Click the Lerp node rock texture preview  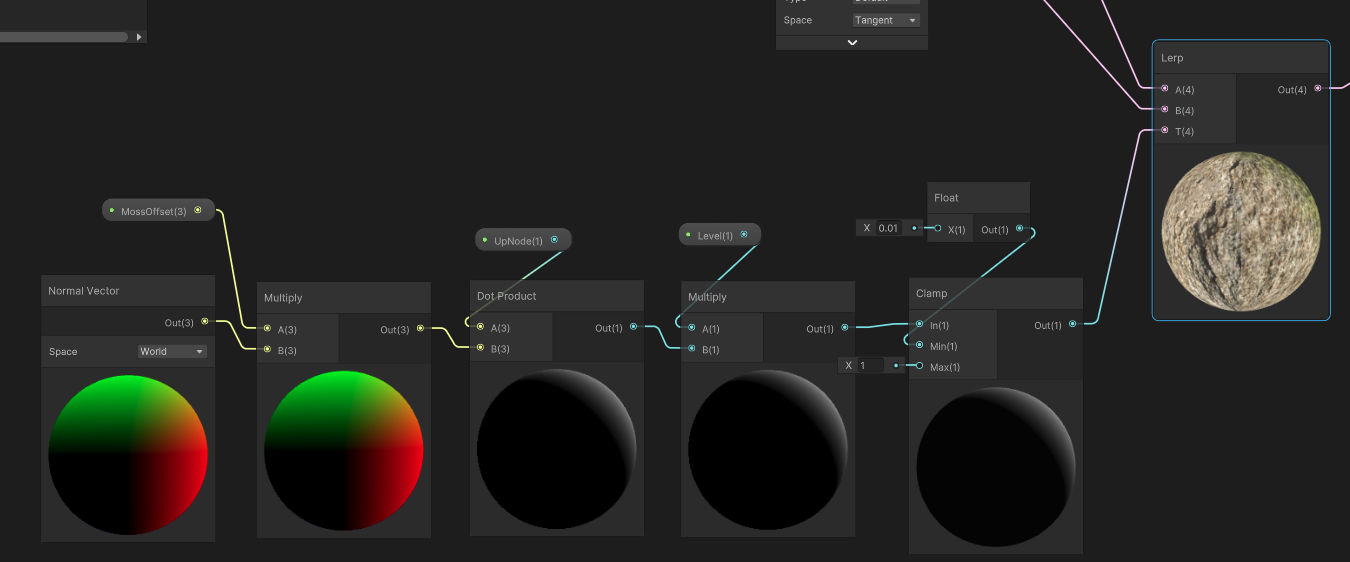coord(1241,231)
